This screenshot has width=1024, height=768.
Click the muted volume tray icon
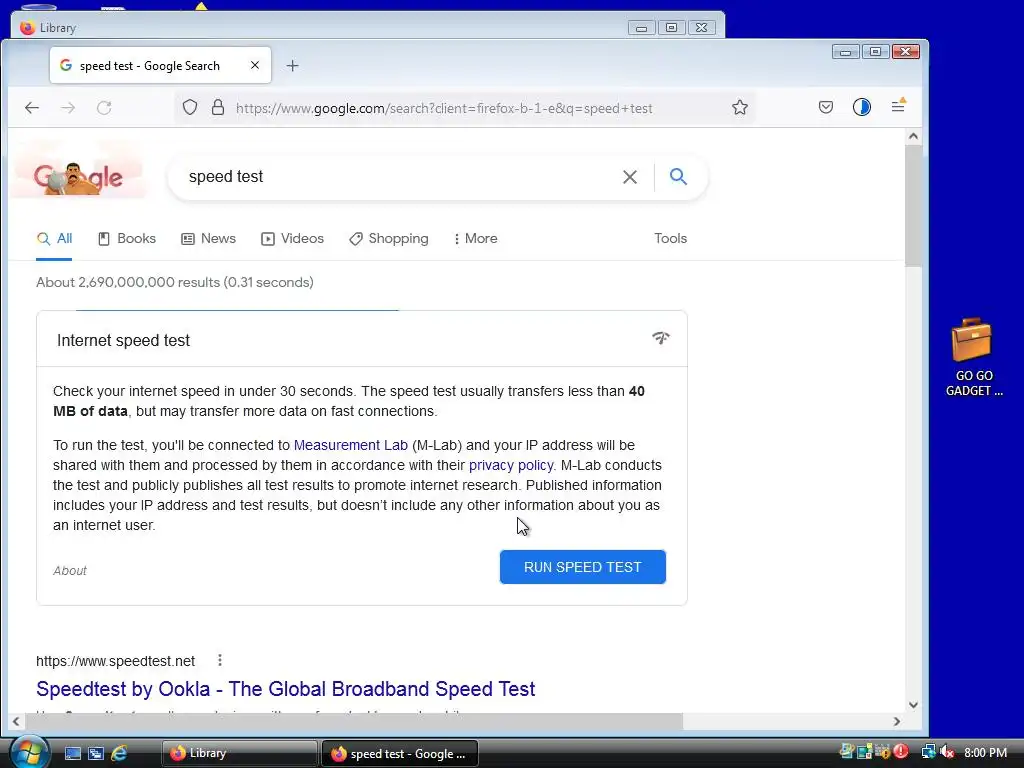click(946, 752)
